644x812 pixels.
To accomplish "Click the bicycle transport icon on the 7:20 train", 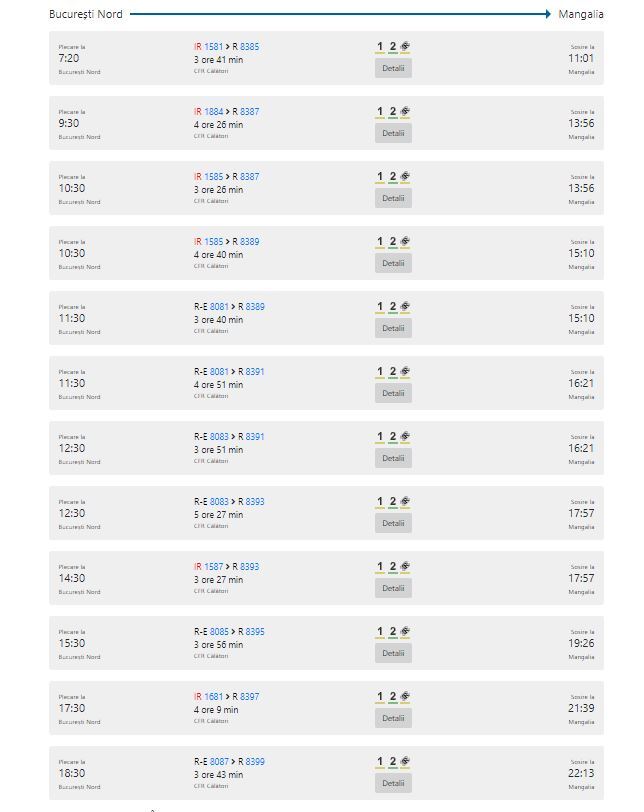I will (405, 47).
